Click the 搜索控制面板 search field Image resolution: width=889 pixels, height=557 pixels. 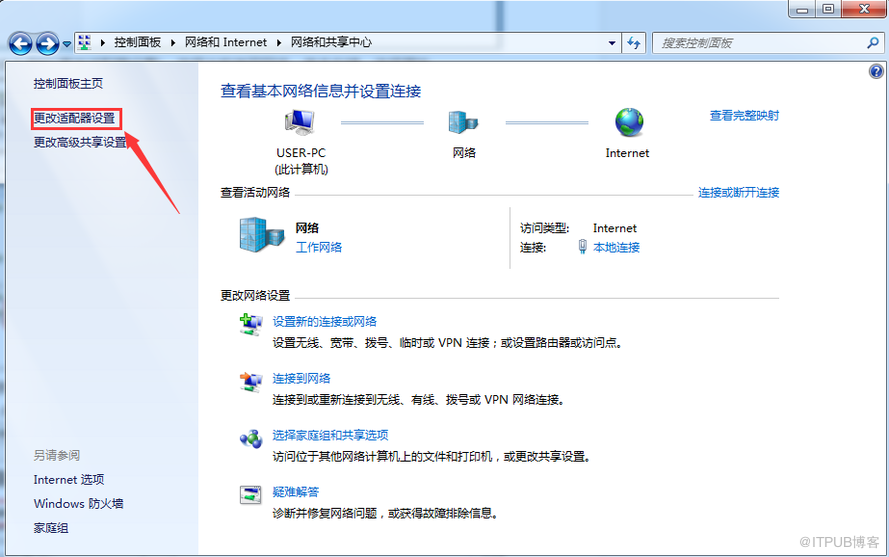(x=760, y=43)
